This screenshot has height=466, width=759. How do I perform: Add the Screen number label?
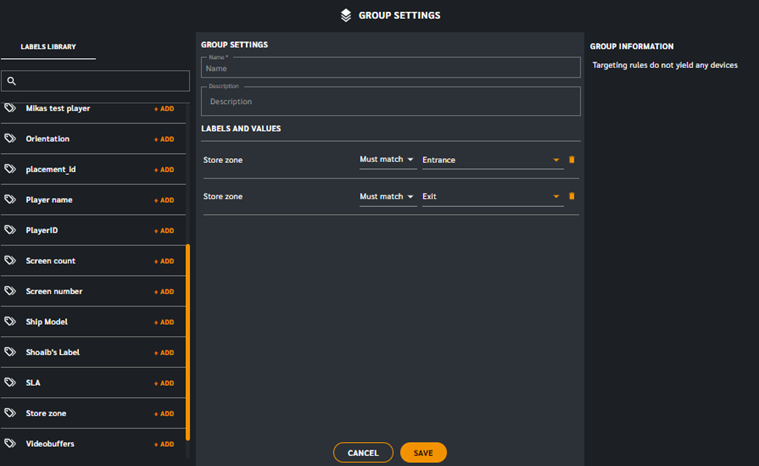164,292
